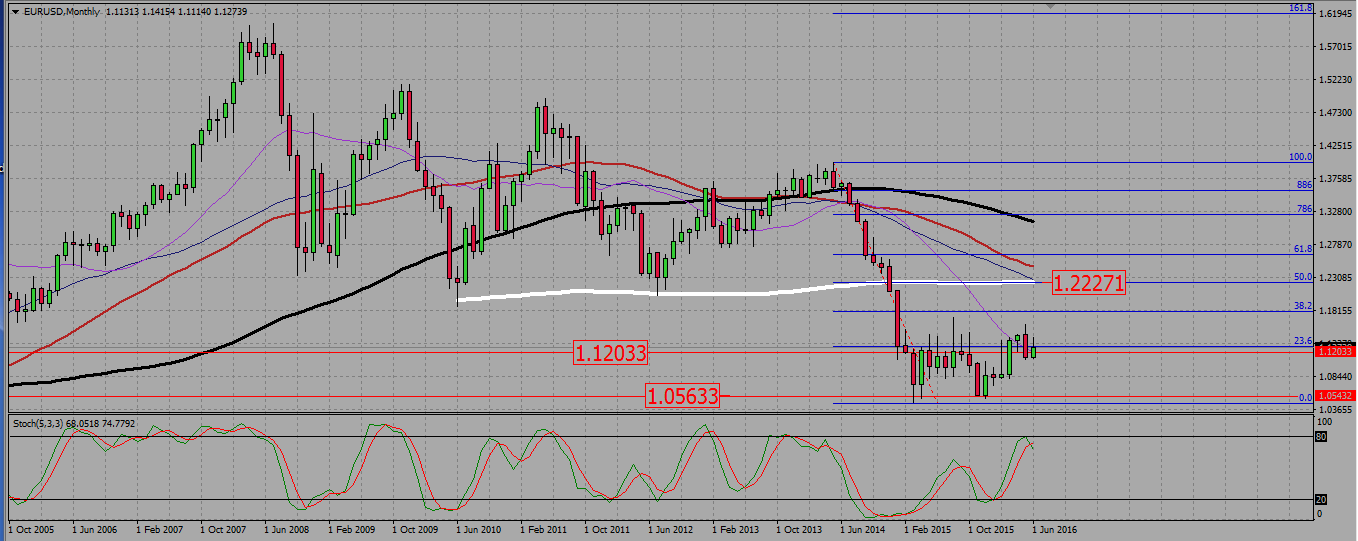Click the 1 Oct 2007 date label
This screenshot has height=541, width=1358.
coord(225,530)
